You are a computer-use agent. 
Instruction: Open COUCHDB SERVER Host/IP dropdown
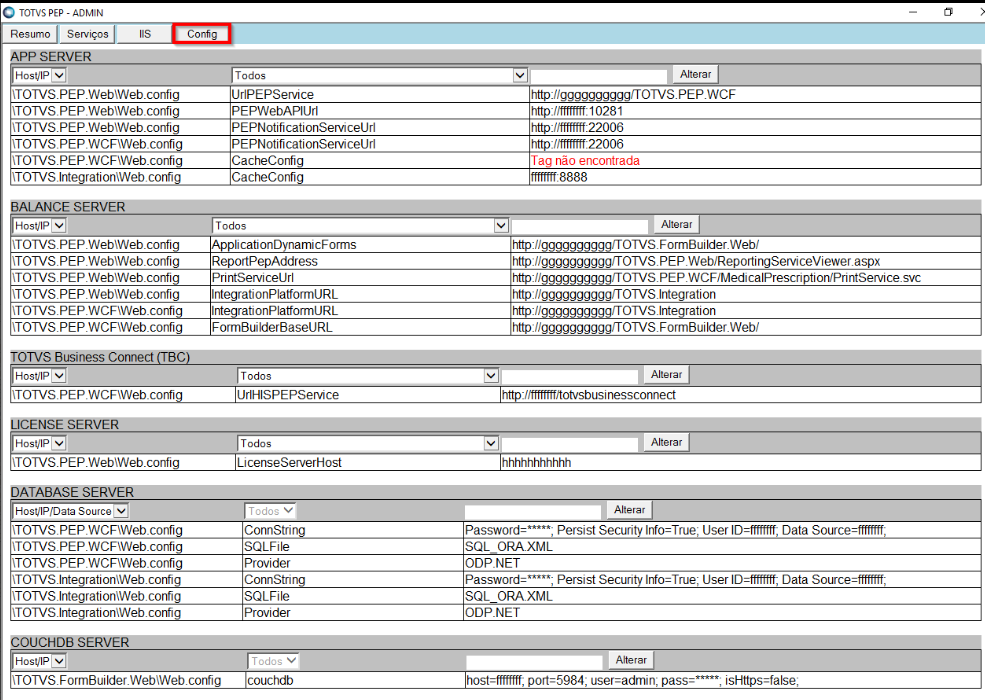(39, 661)
